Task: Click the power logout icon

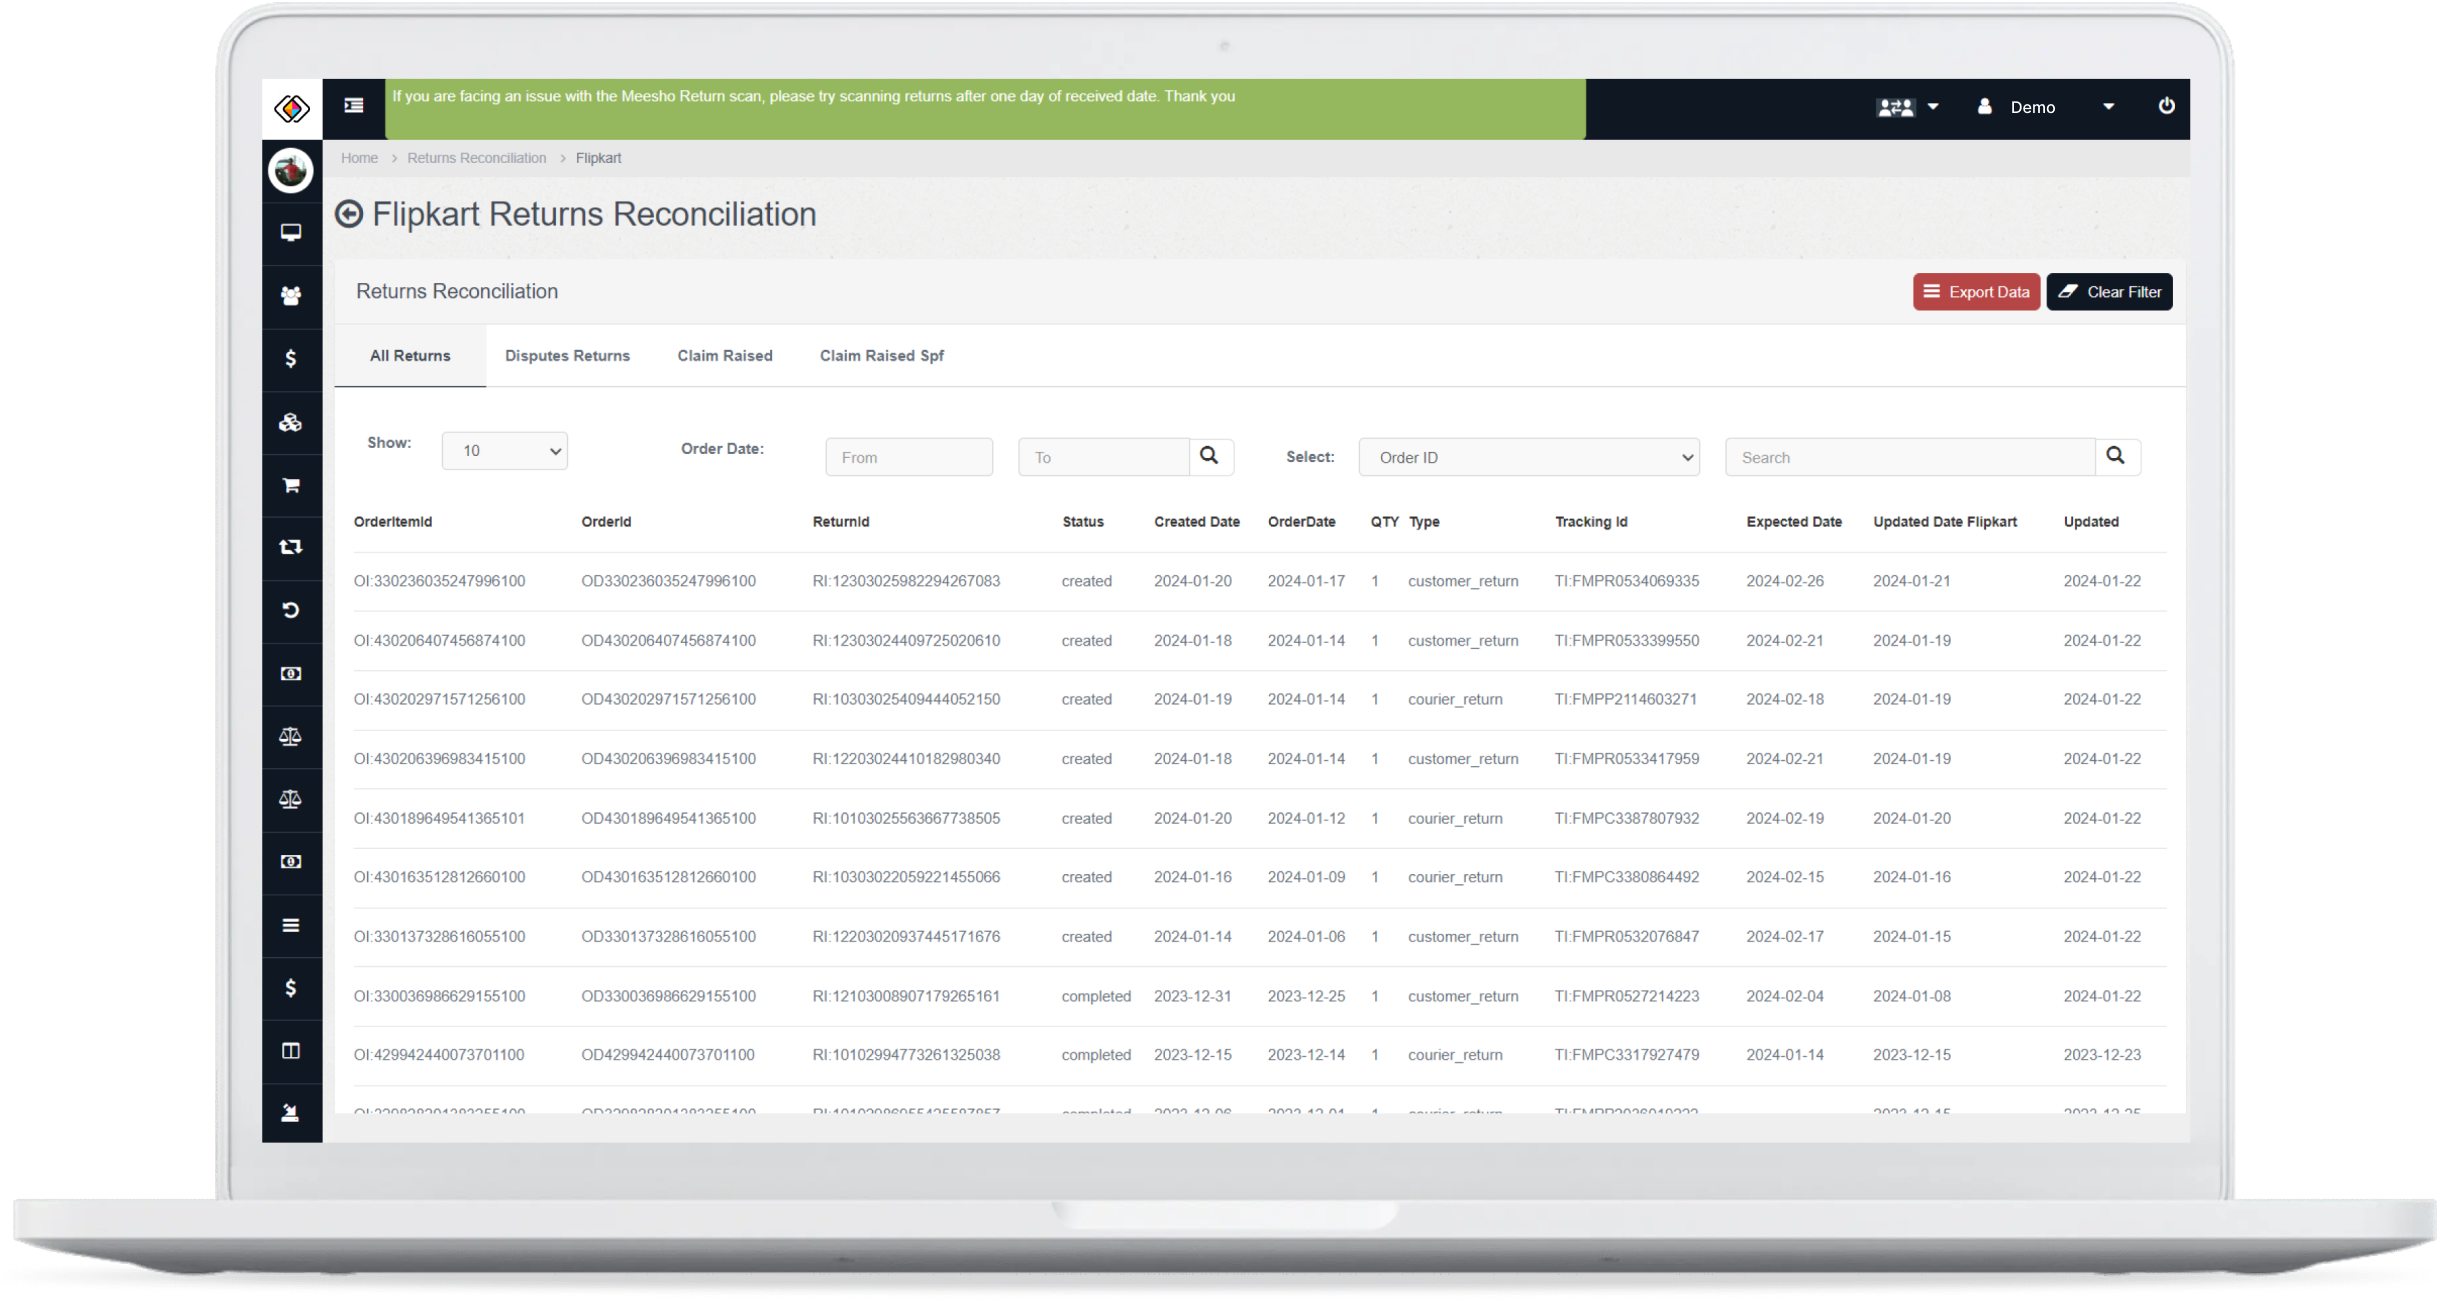Action: (2166, 106)
